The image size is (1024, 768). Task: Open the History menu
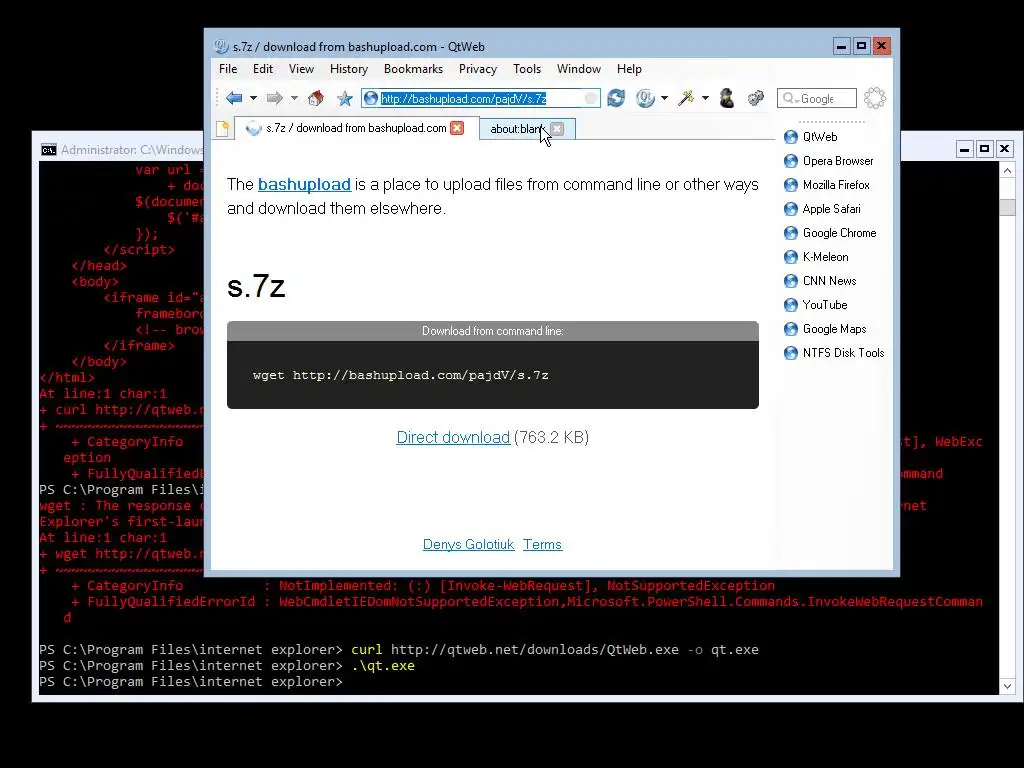point(349,69)
